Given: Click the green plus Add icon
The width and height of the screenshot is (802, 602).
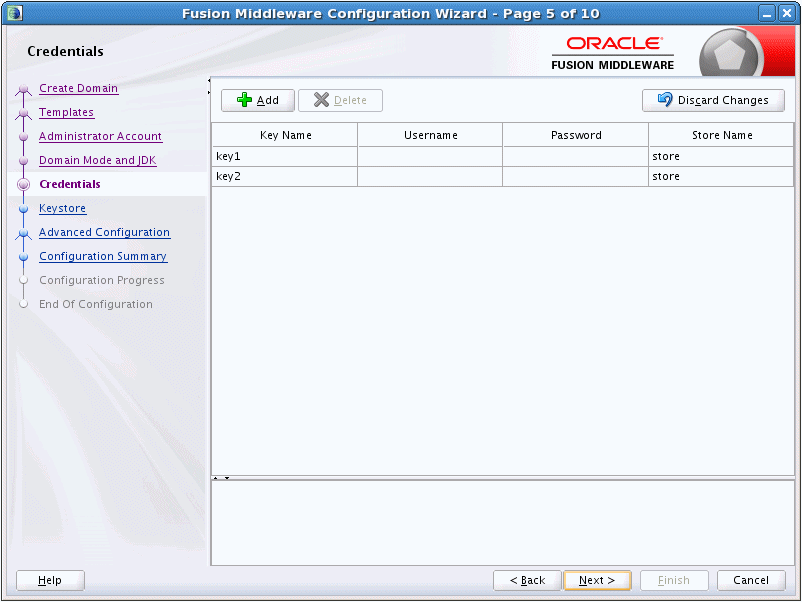Looking at the screenshot, I should coord(244,100).
